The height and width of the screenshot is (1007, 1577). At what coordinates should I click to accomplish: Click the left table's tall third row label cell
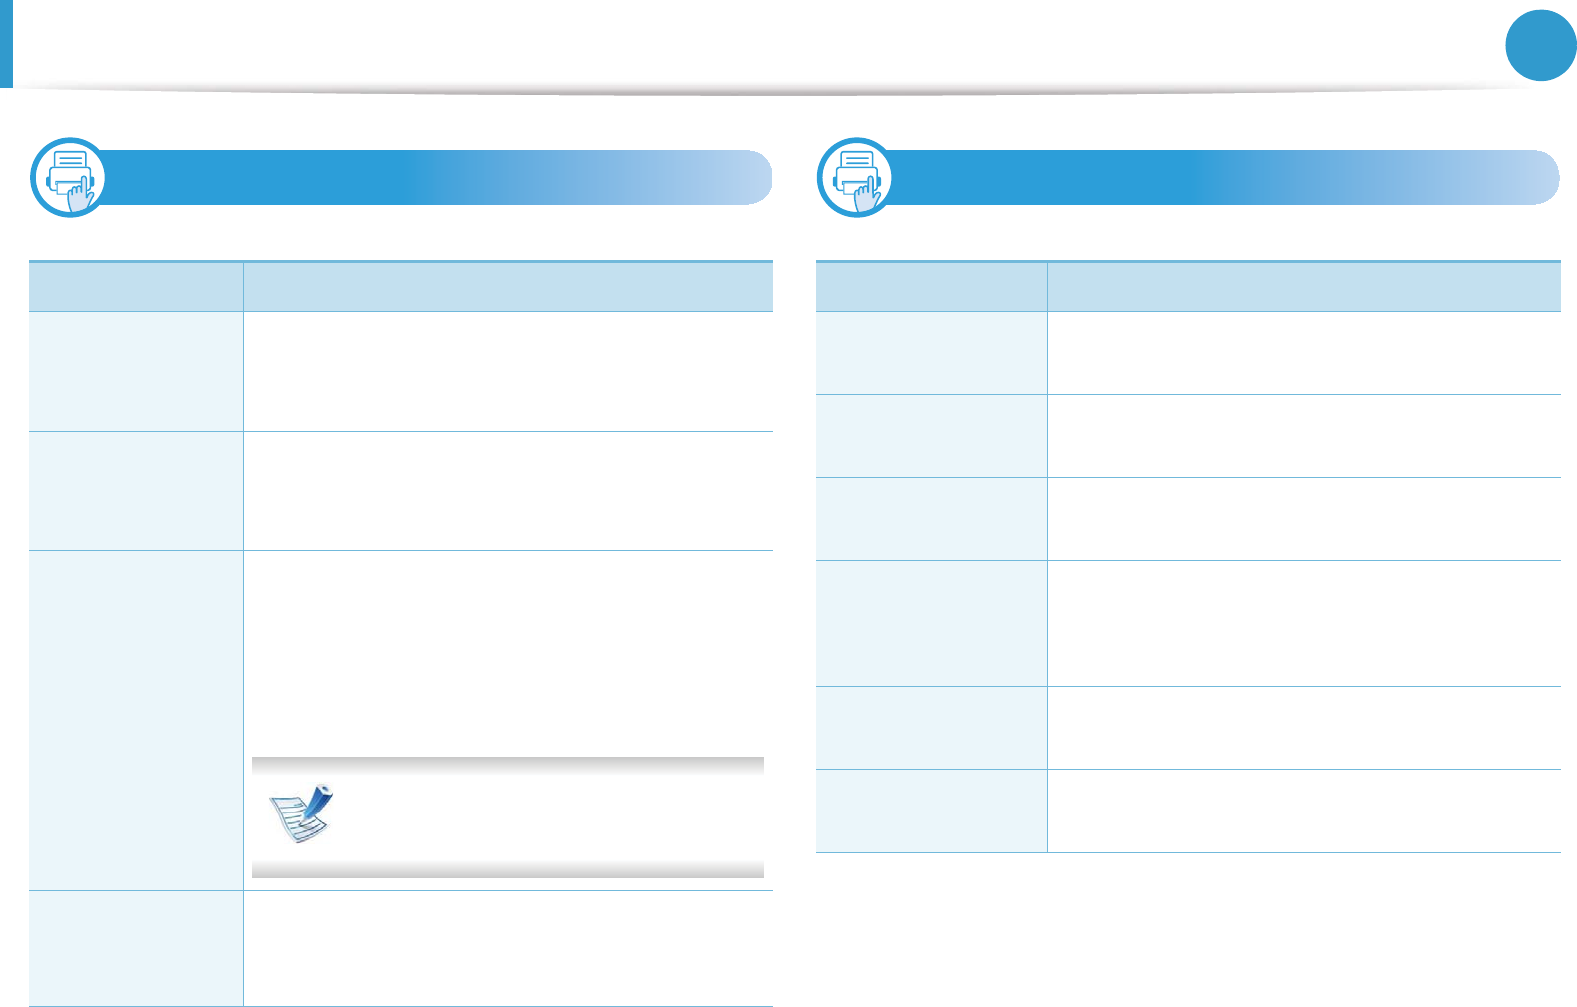(x=136, y=720)
